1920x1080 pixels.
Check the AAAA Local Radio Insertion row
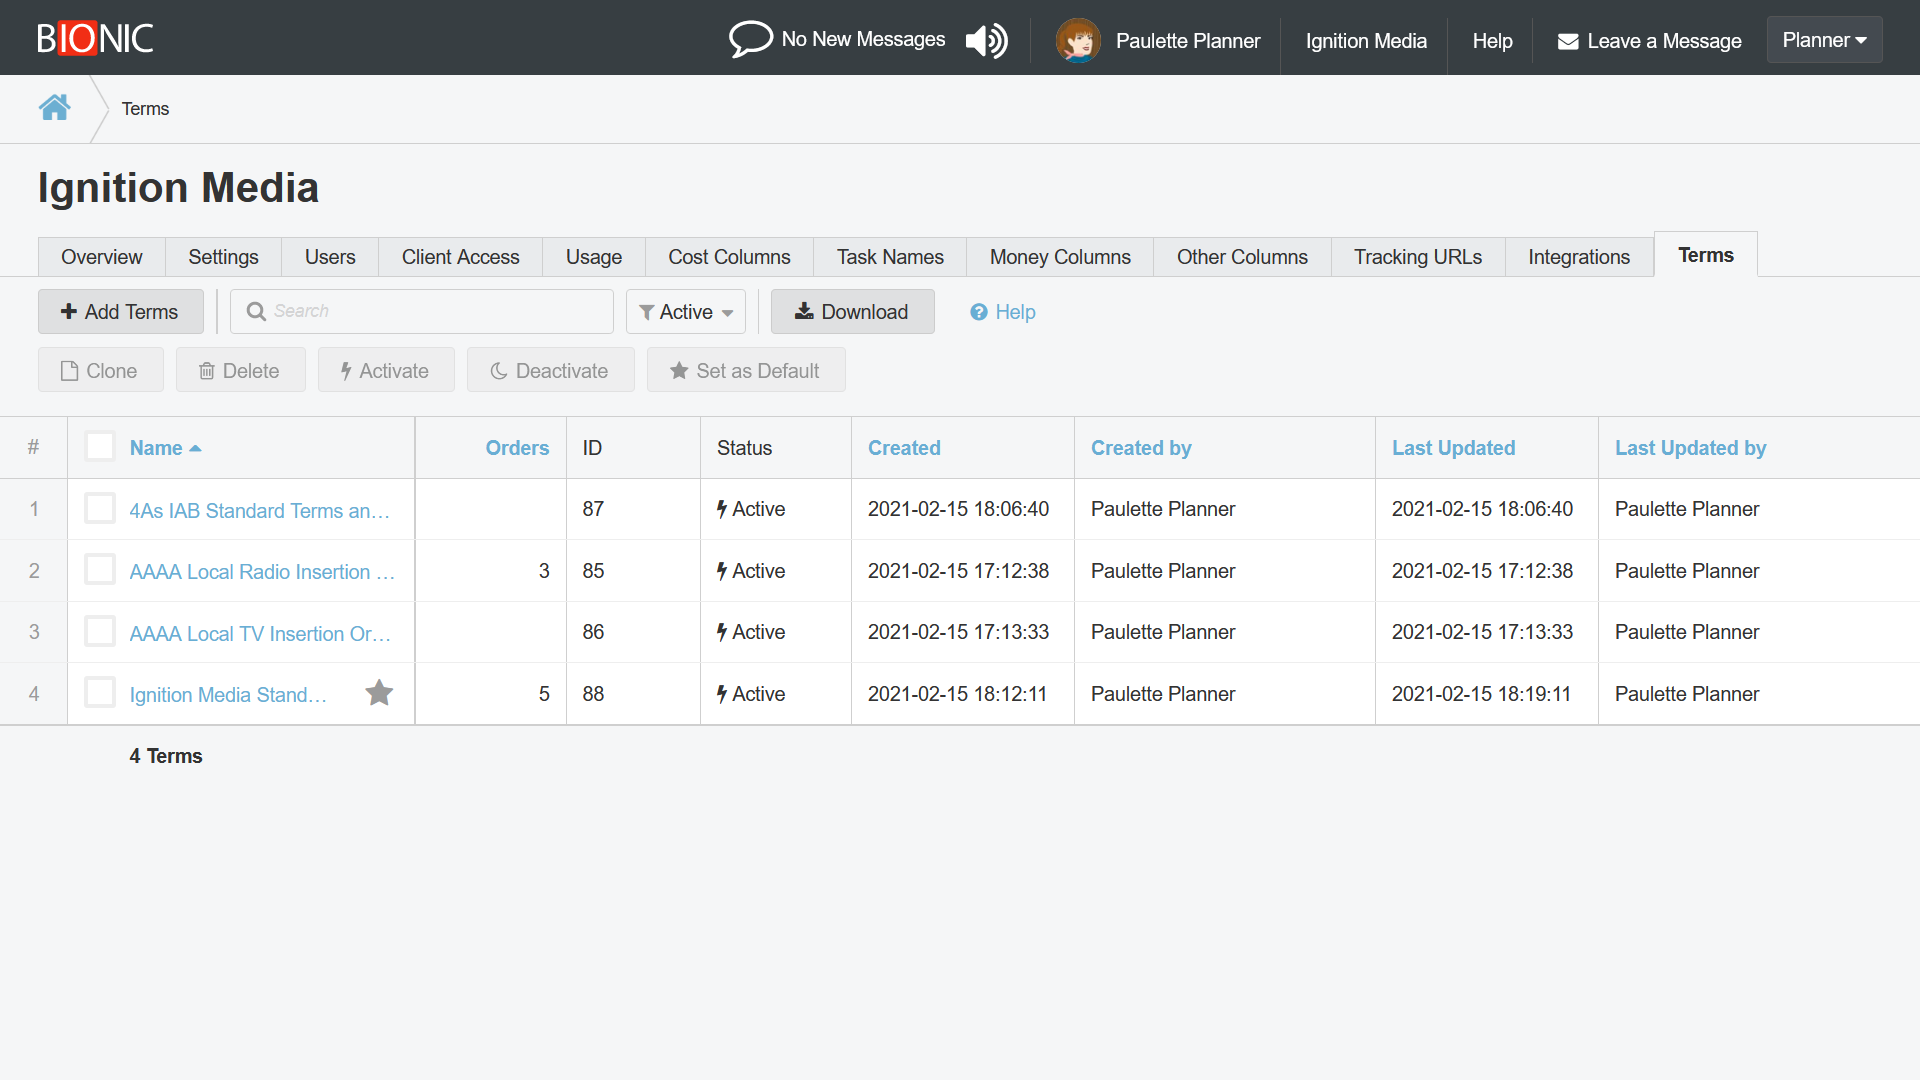click(x=100, y=570)
